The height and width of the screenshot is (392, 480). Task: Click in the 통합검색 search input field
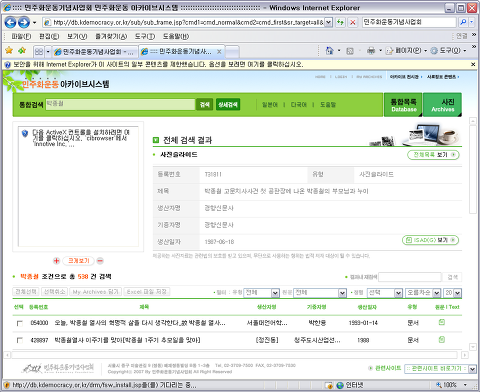point(120,104)
